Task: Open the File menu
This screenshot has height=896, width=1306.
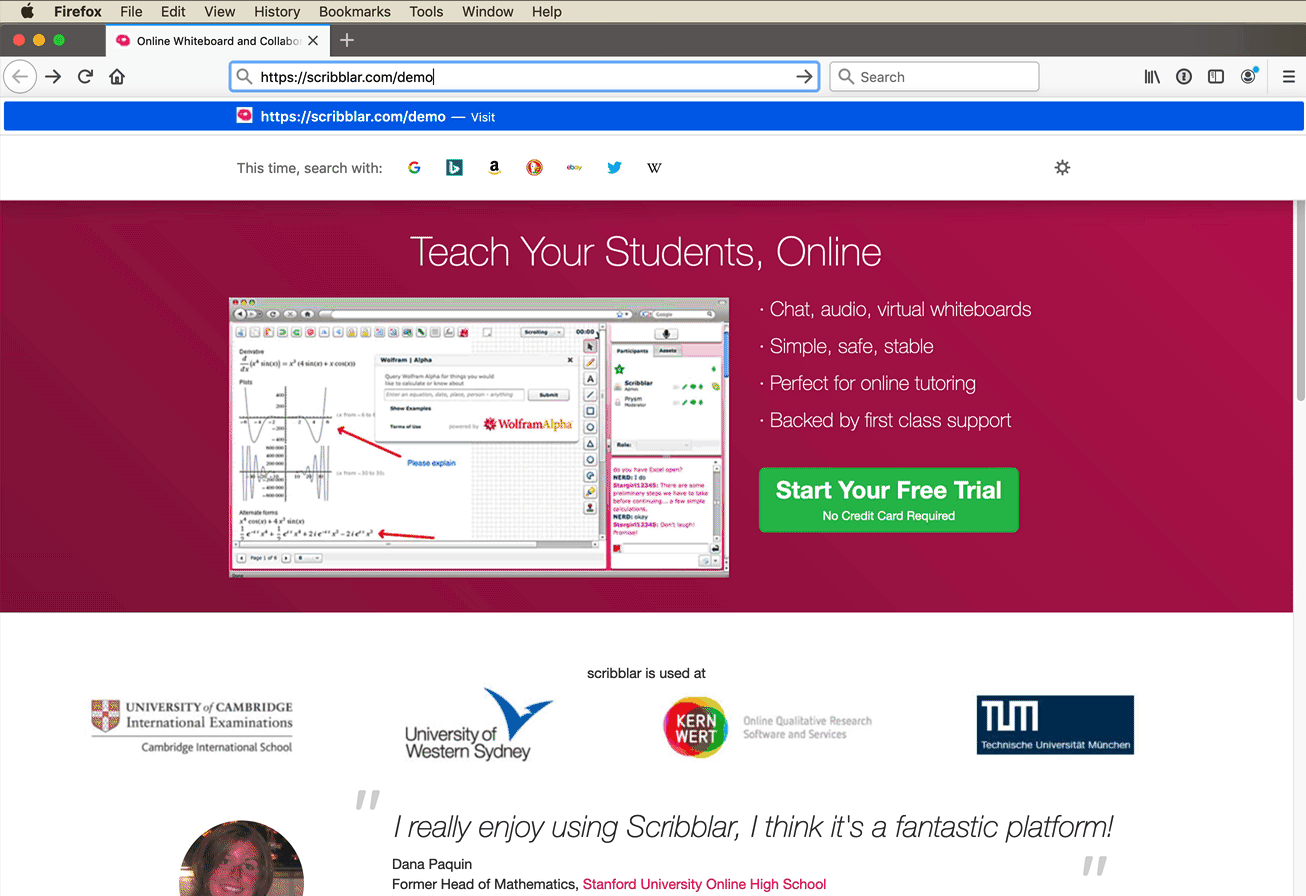Action: point(131,11)
